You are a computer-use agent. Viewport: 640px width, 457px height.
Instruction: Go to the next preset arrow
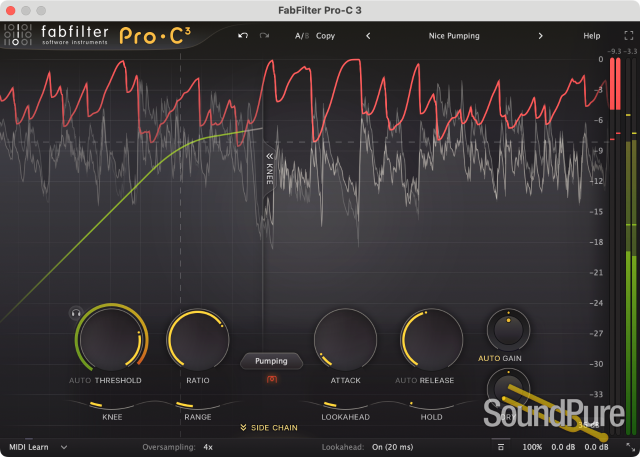point(540,36)
